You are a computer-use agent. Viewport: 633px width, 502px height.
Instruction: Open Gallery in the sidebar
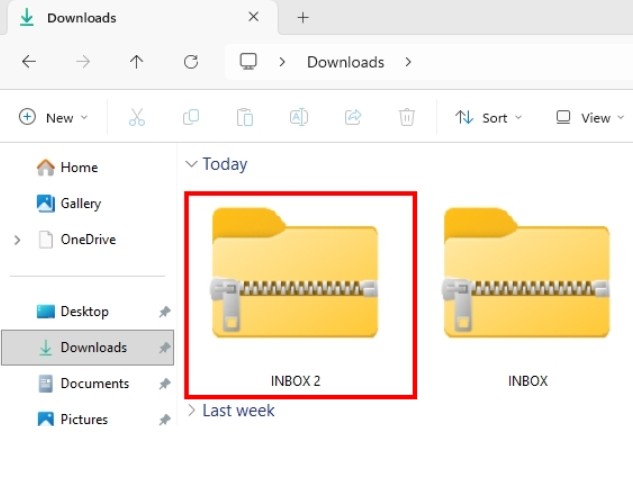[x=80, y=203]
